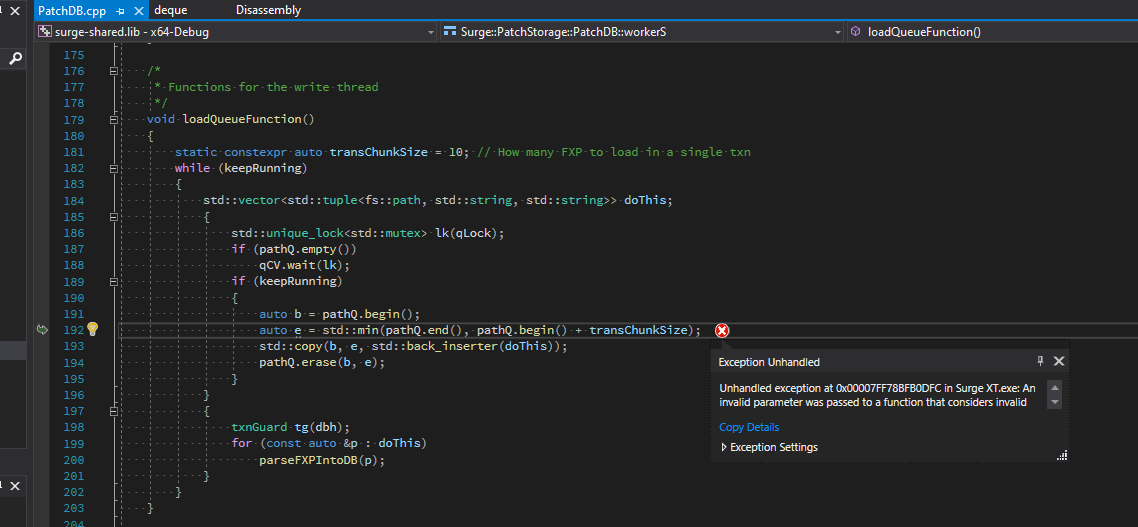The image size is (1138, 527).
Task: Click std::back_inserter on line 193
Action: pyautogui.click(x=437, y=346)
